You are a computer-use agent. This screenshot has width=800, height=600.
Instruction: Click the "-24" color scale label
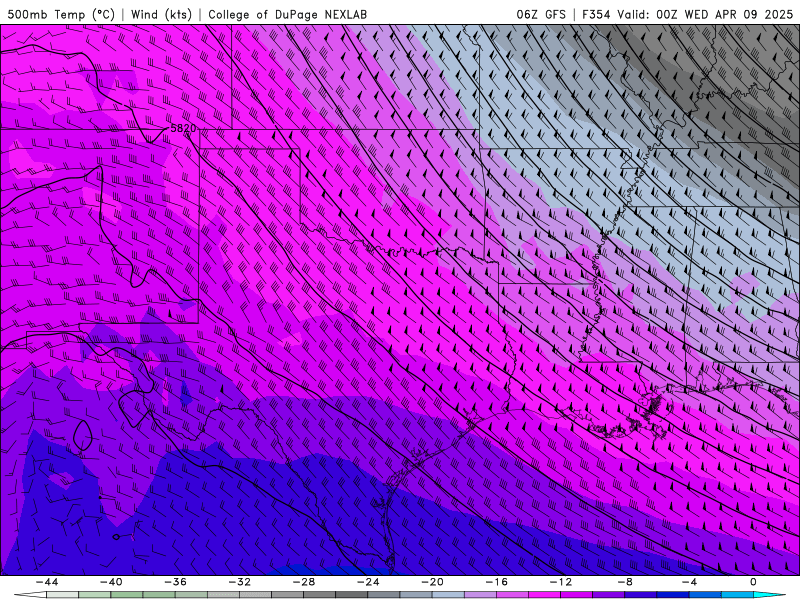coord(368,582)
